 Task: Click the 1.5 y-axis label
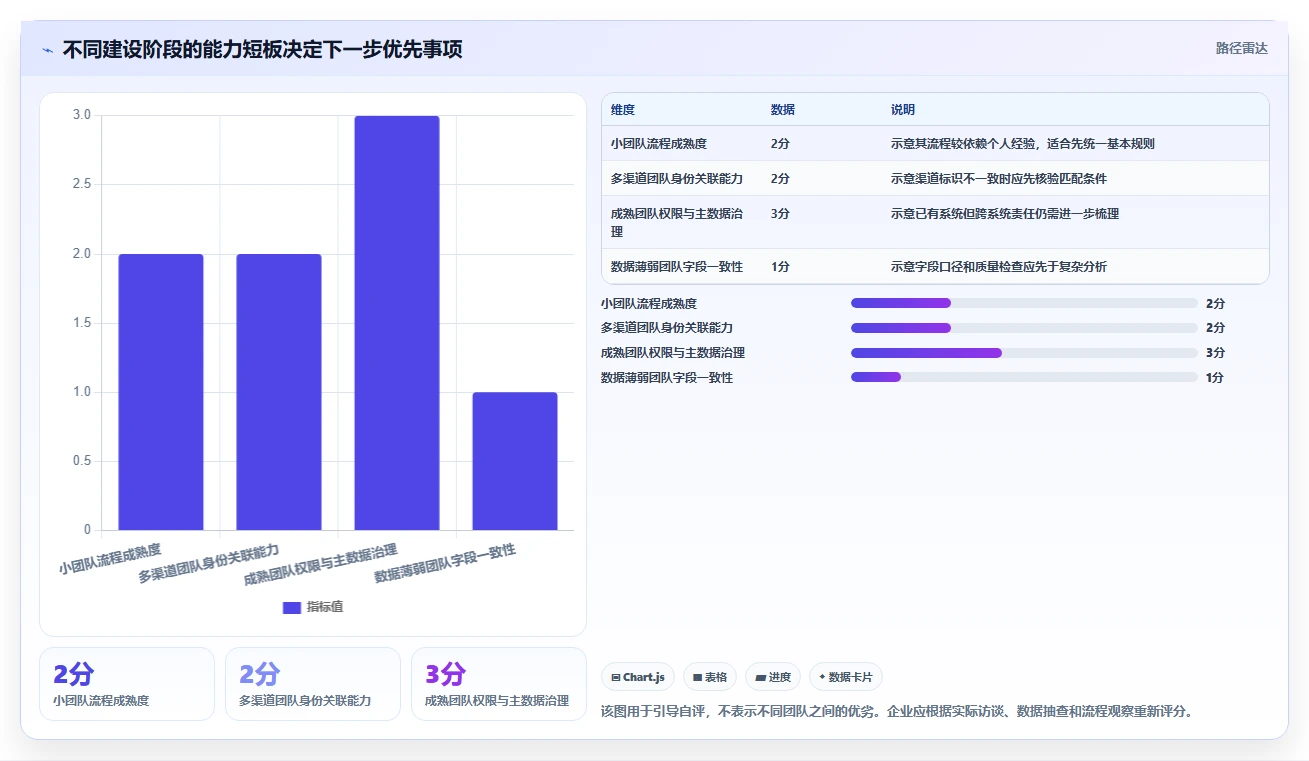point(82,323)
